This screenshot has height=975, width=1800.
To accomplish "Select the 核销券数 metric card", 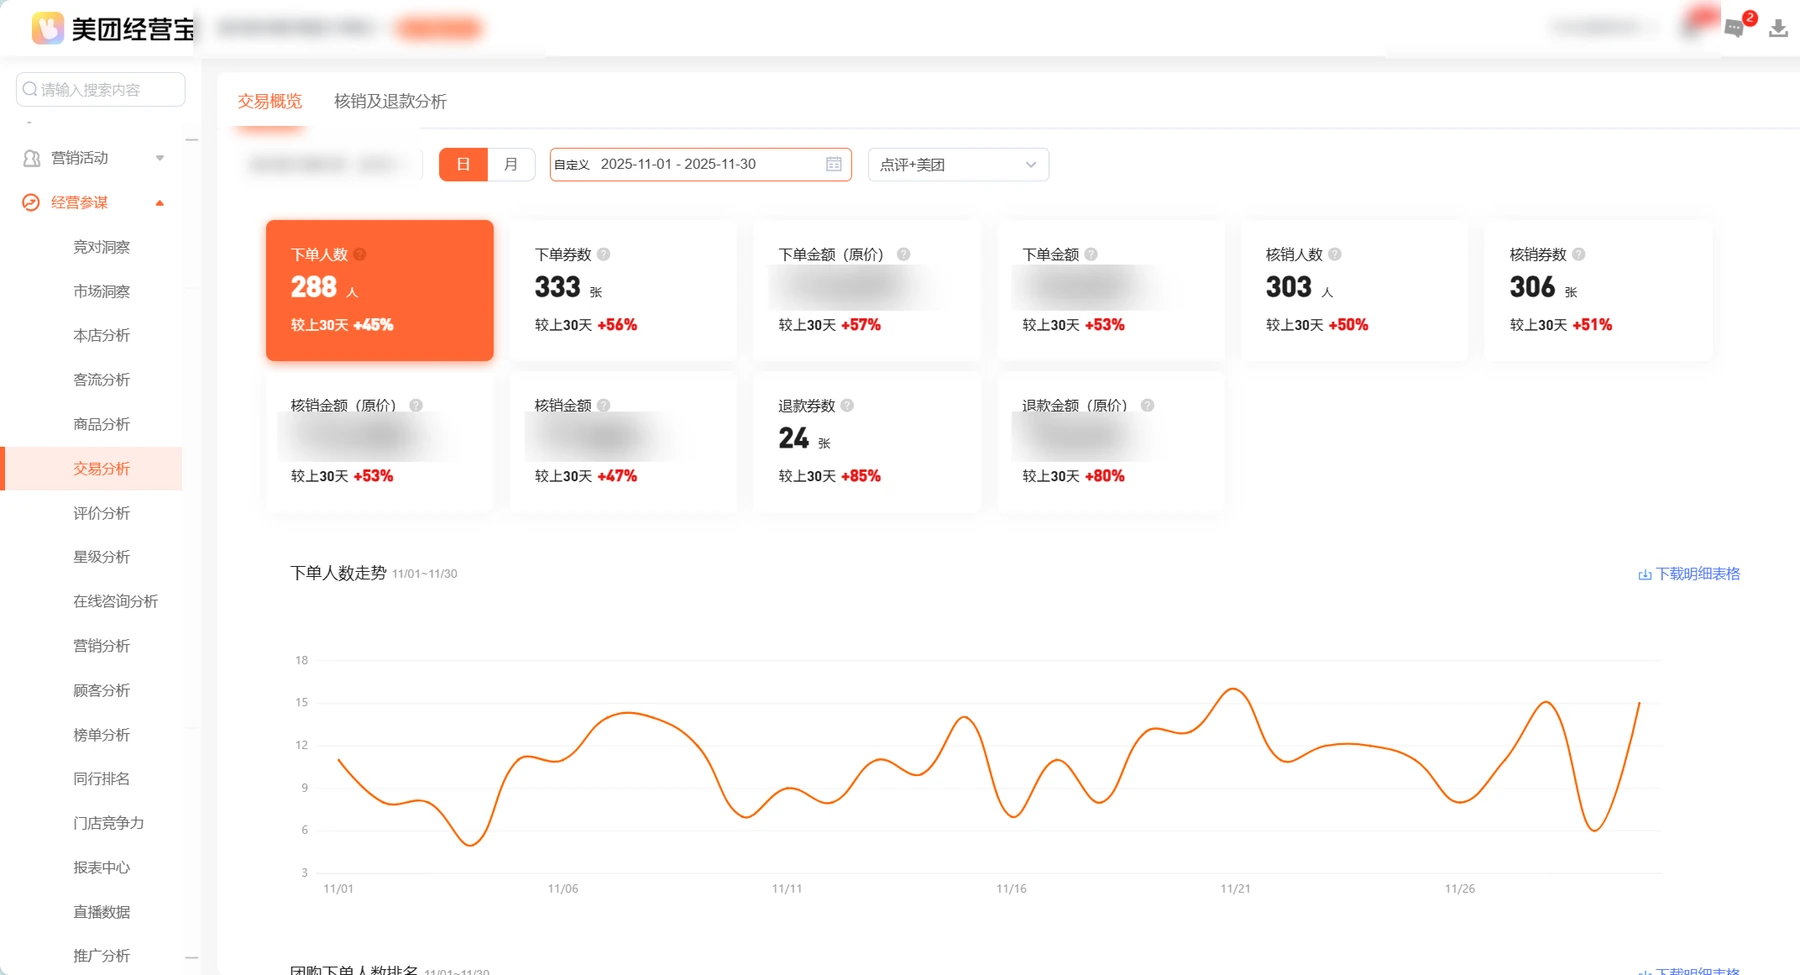I will (1599, 290).
